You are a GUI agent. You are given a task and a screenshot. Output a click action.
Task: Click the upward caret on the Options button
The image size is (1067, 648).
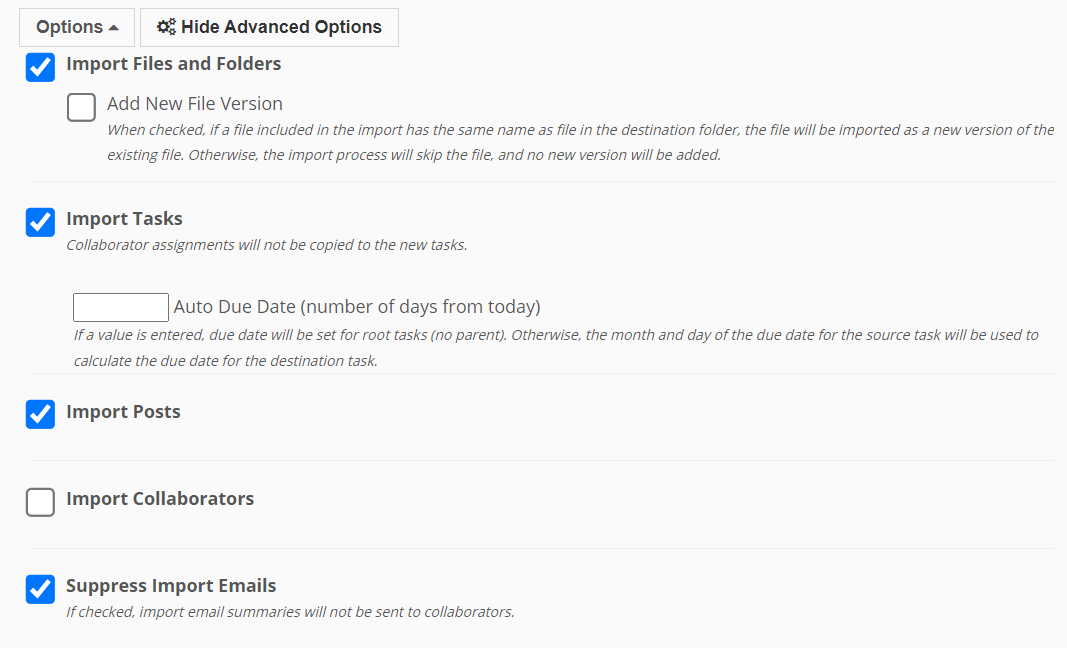tap(115, 27)
